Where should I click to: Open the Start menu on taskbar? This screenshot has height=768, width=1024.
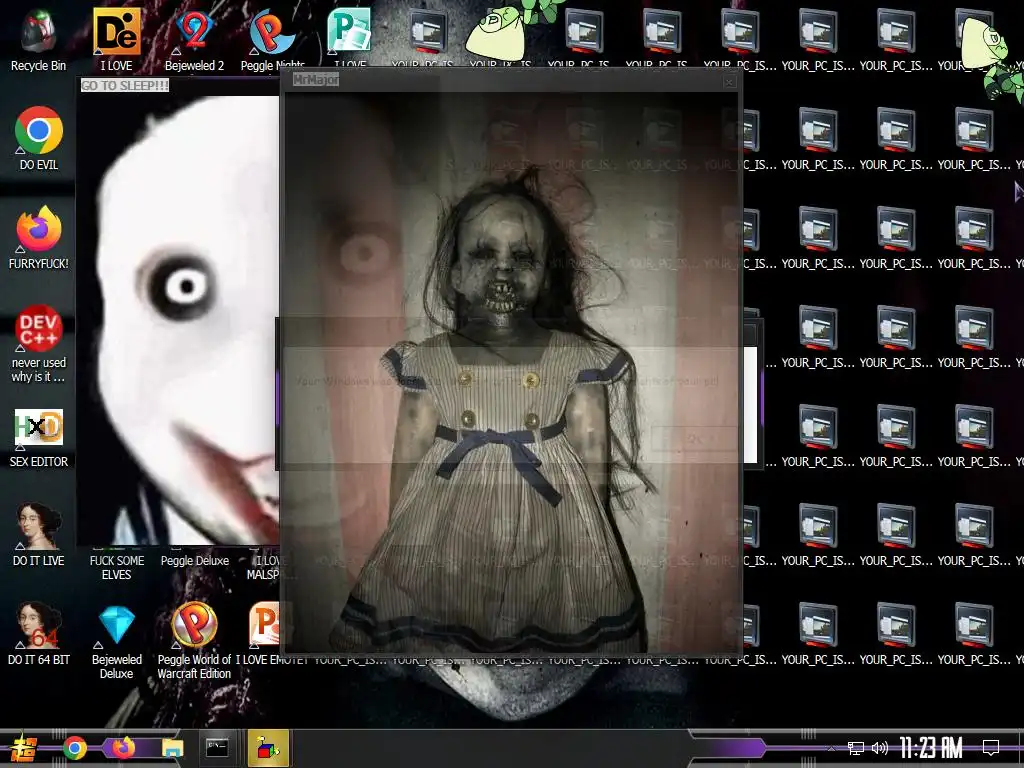tap(24, 748)
